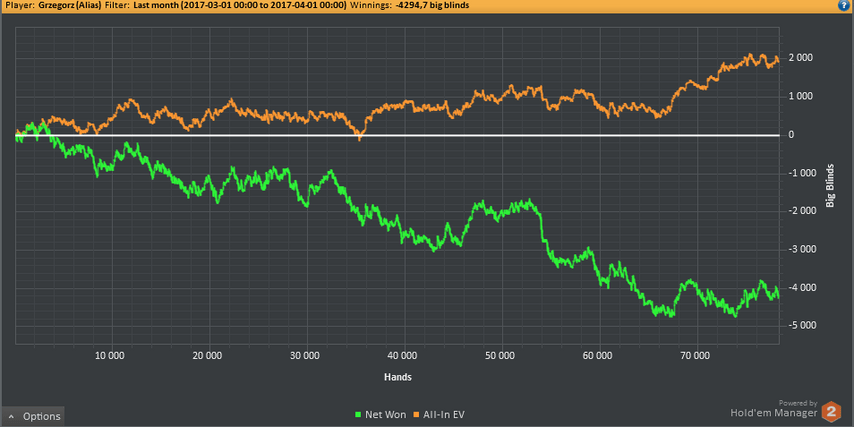Click the -5 000 big blinds axis label
The width and height of the screenshot is (854, 427).
click(802, 325)
